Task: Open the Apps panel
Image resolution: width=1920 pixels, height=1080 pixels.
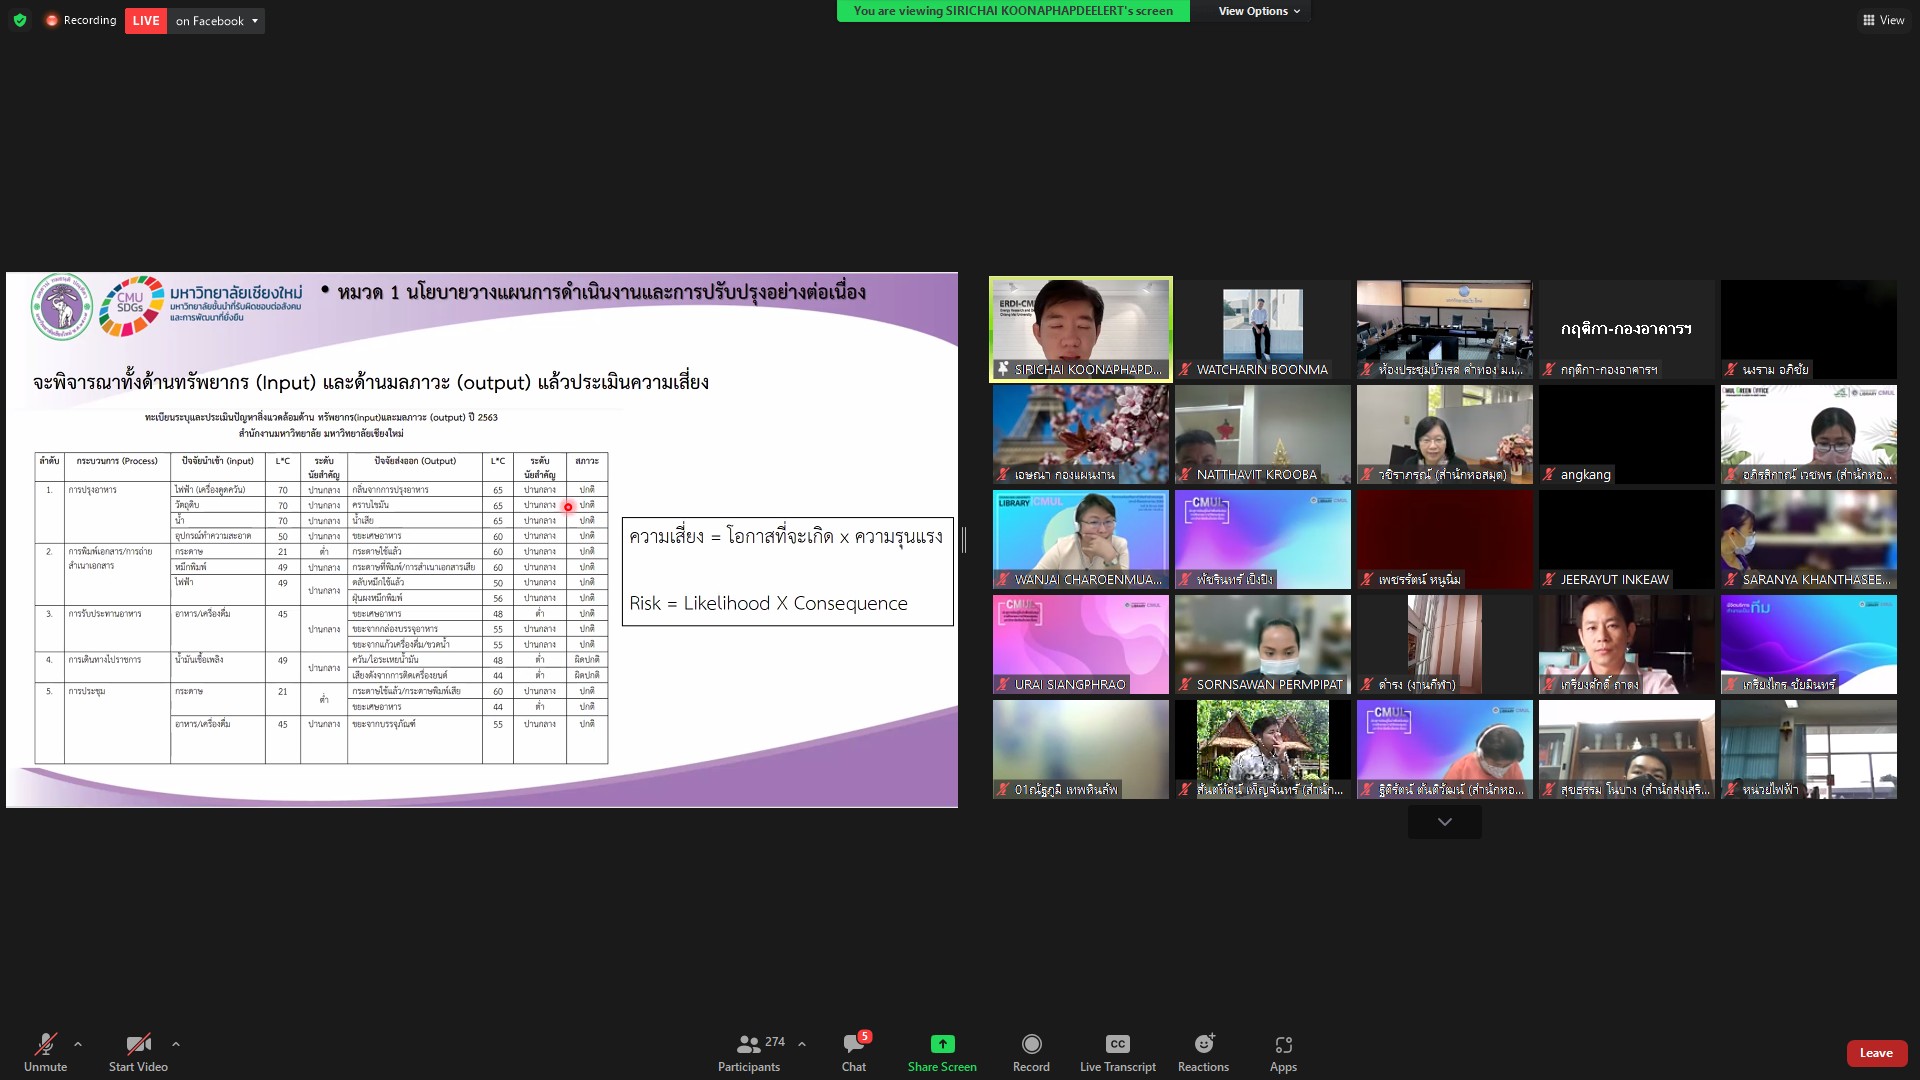Action: [1283, 1045]
